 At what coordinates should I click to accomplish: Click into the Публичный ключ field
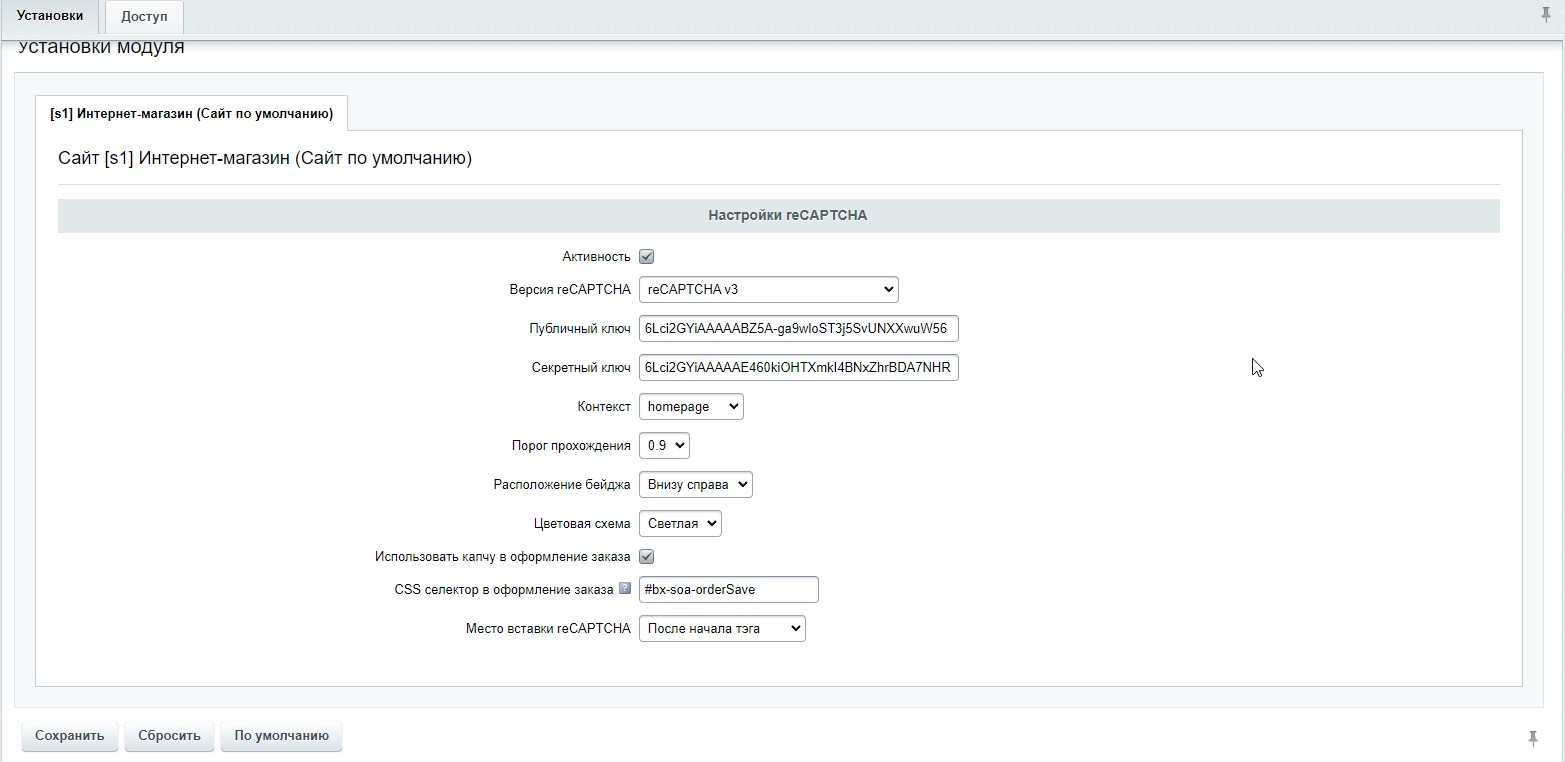coord(798,329)
